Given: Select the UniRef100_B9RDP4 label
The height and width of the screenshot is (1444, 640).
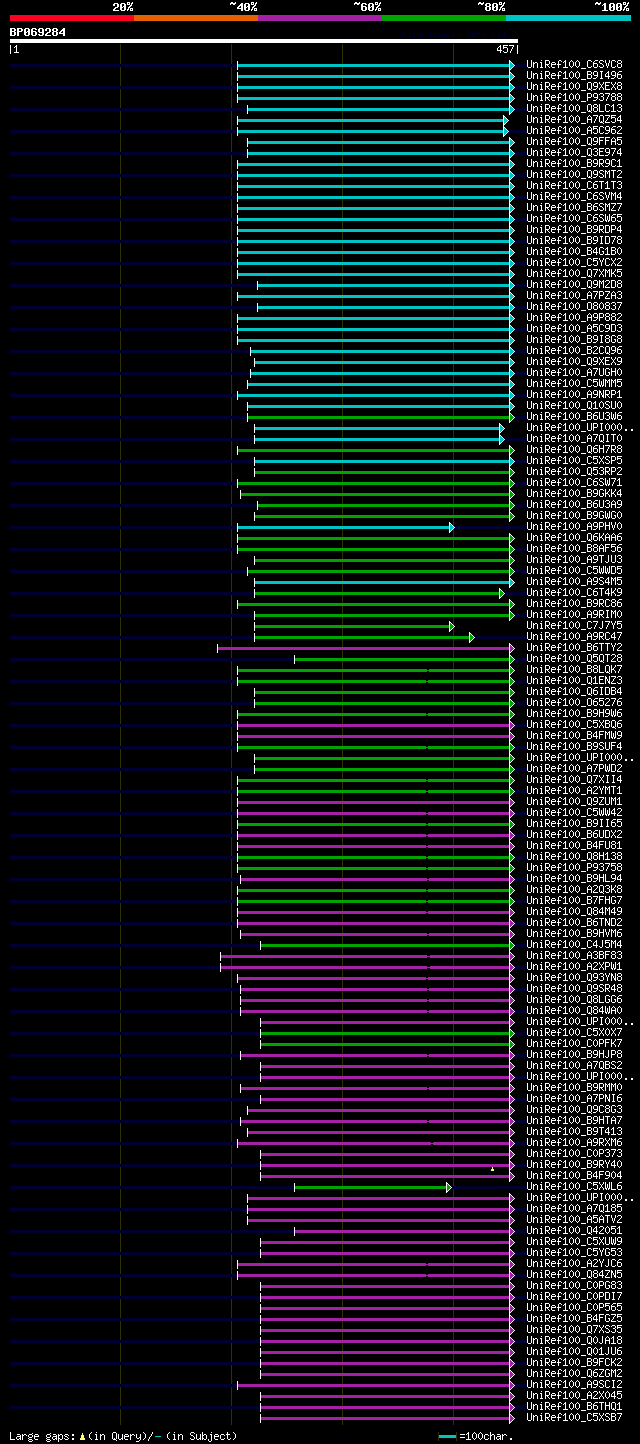Looking at the screenshot, I should [574, 229].
